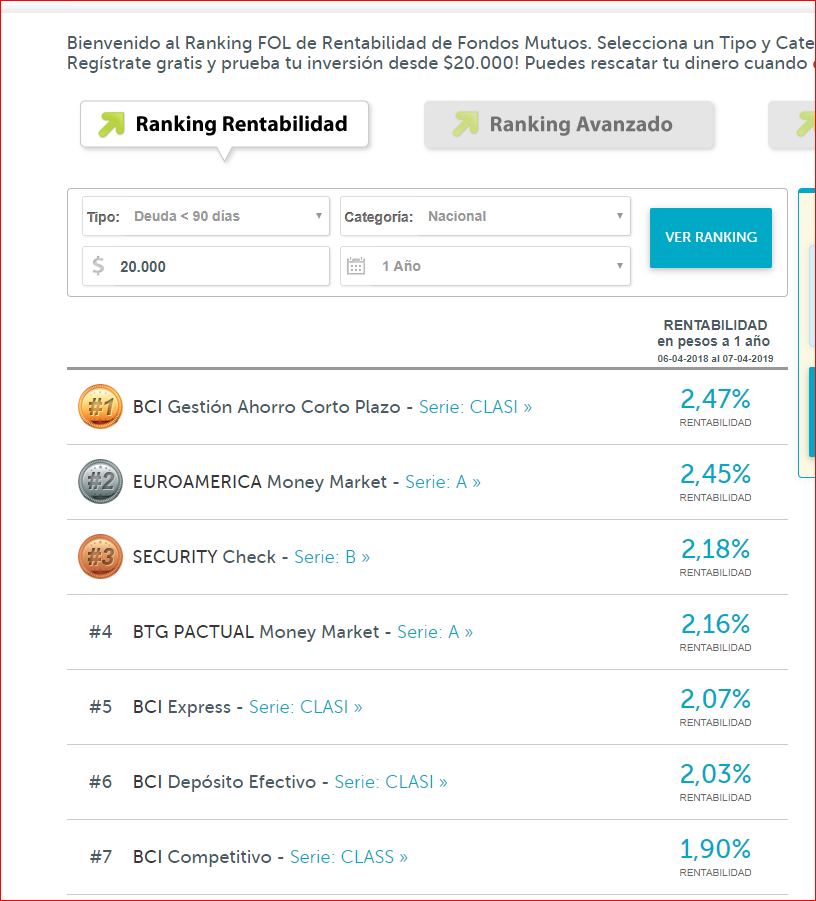Open the Serie: CLASI link for BCI Gestión

pos(475,407)
